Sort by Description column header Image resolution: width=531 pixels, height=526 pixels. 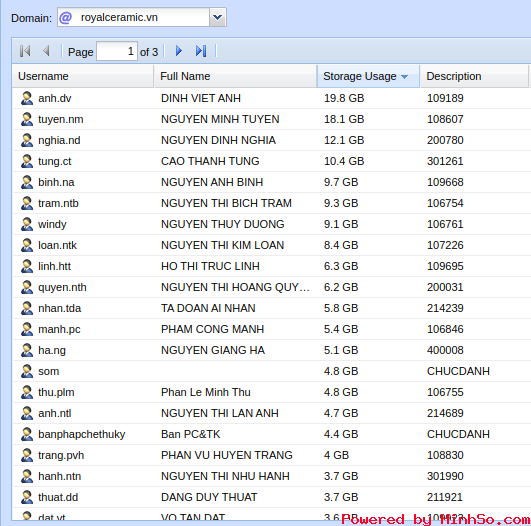(x=474, y=77)
